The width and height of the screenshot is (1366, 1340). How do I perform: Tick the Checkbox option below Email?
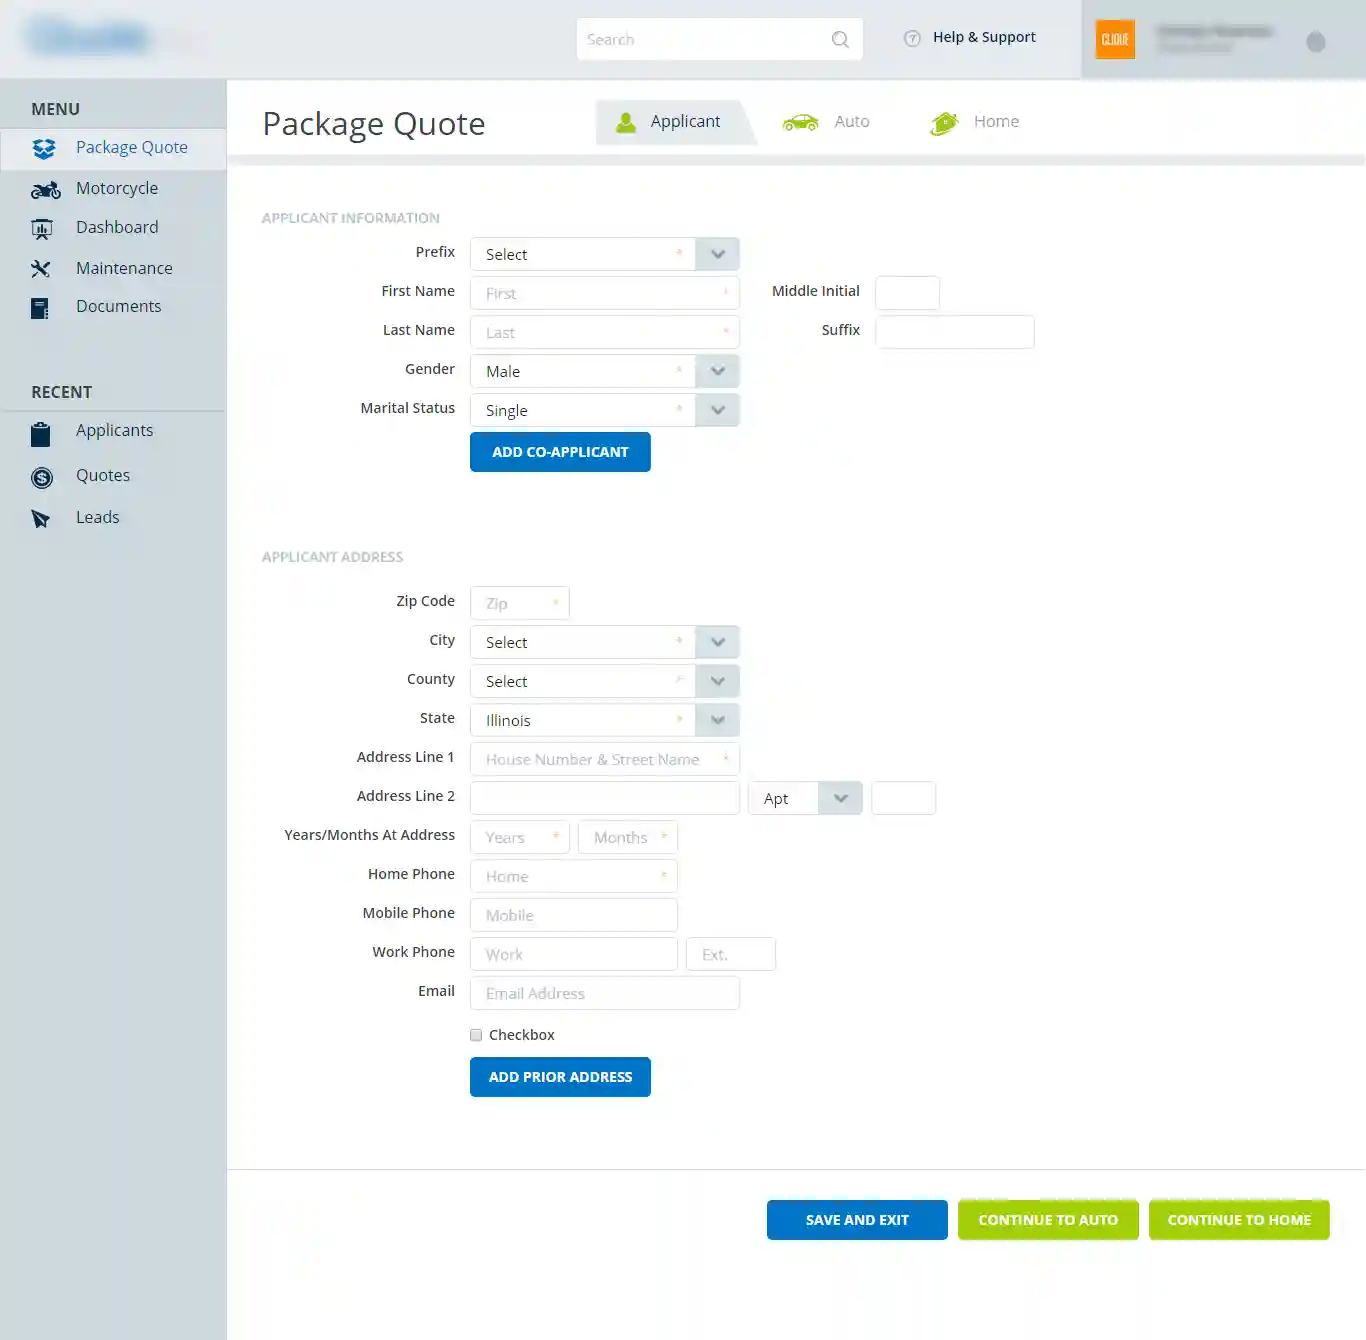pos(476,1035)
